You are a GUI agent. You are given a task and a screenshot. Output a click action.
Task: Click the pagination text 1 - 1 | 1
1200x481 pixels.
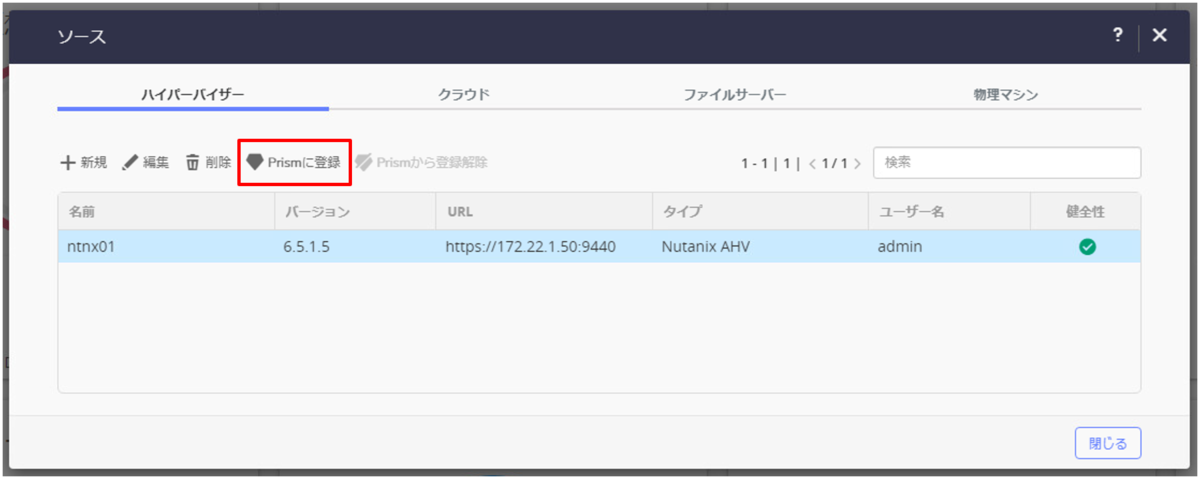point(767,163)
